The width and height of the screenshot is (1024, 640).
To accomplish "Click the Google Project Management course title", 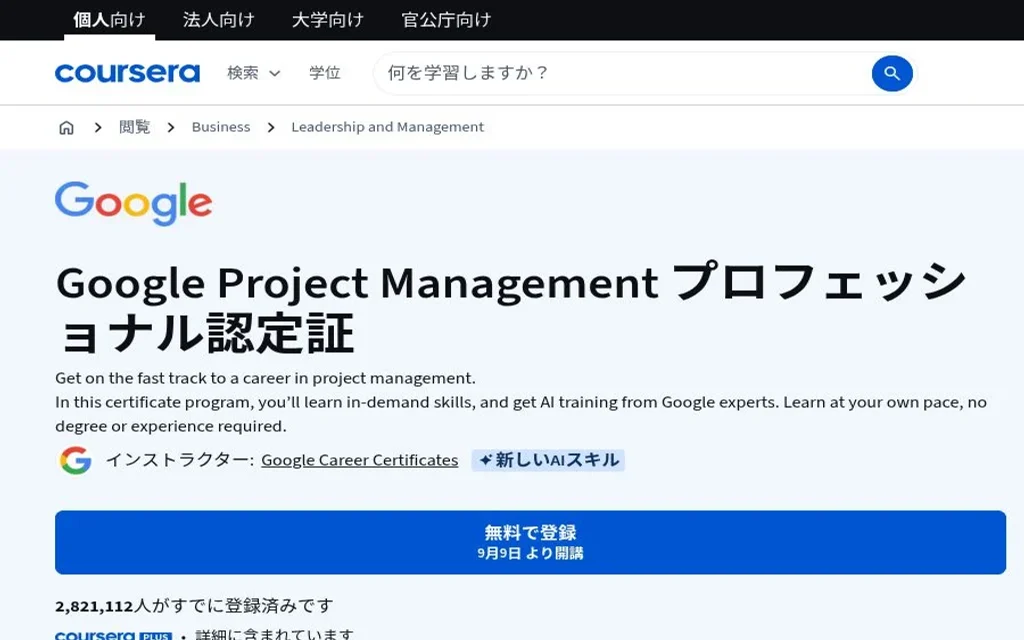I will 511,308.
